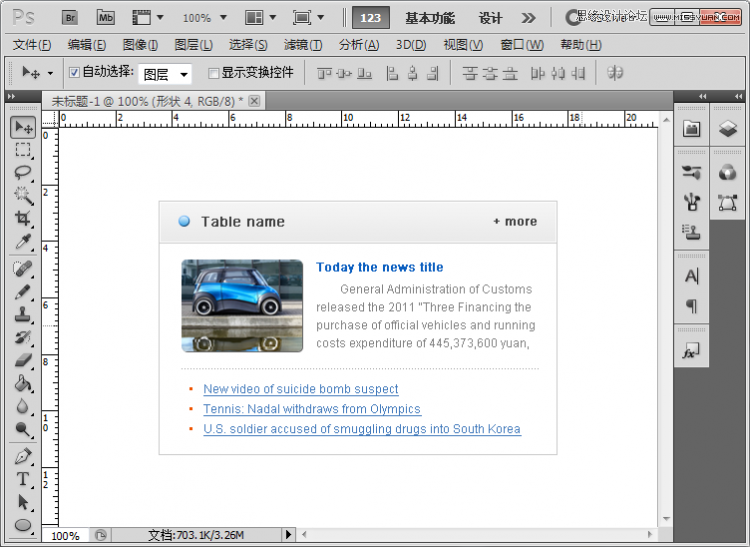Viewport: 750px width, 547px height.
Task: Open the 窗口 menu
Action: (521, 45)
